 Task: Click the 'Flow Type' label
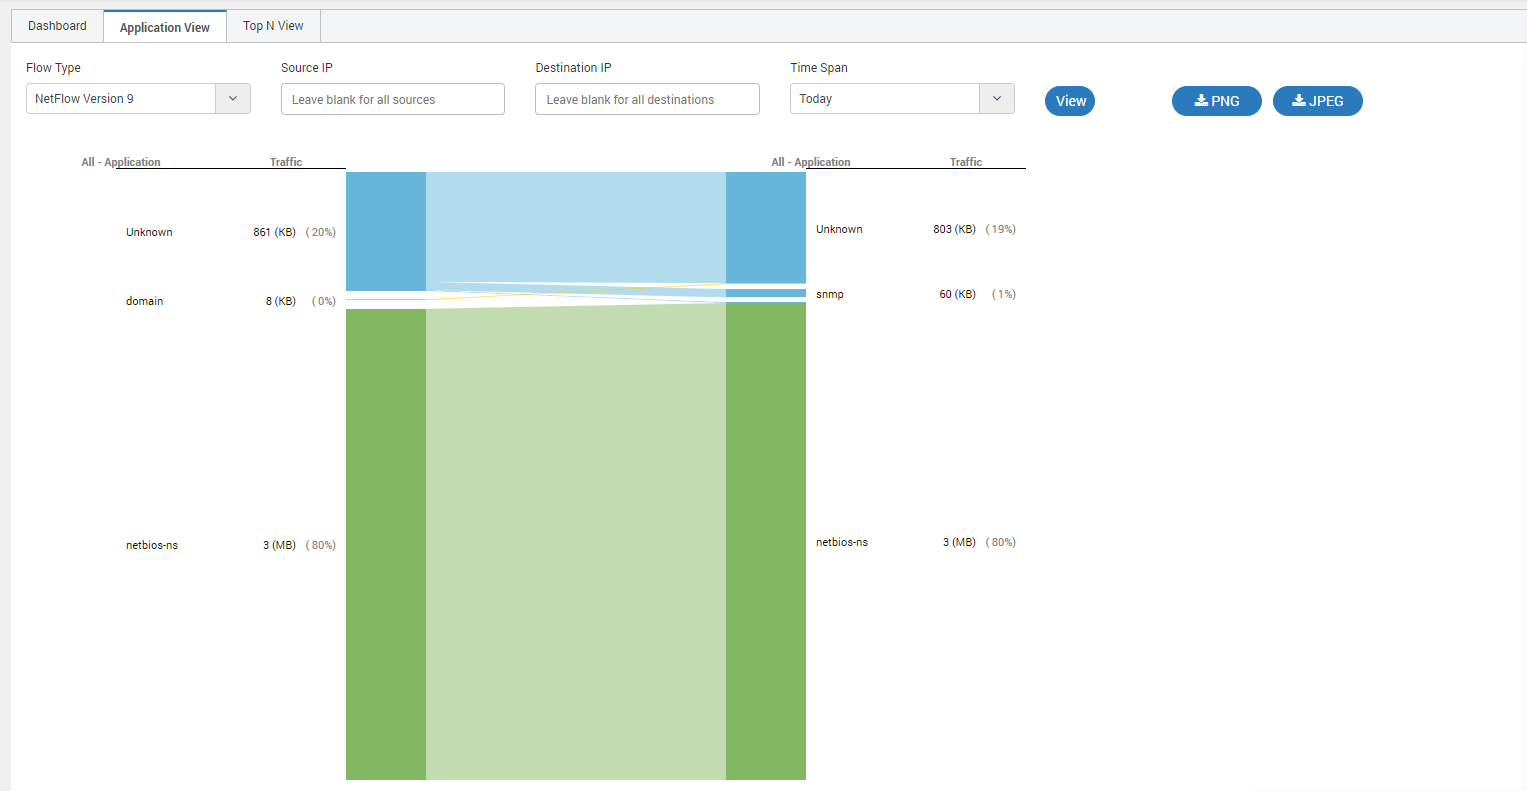click(53, 68)
